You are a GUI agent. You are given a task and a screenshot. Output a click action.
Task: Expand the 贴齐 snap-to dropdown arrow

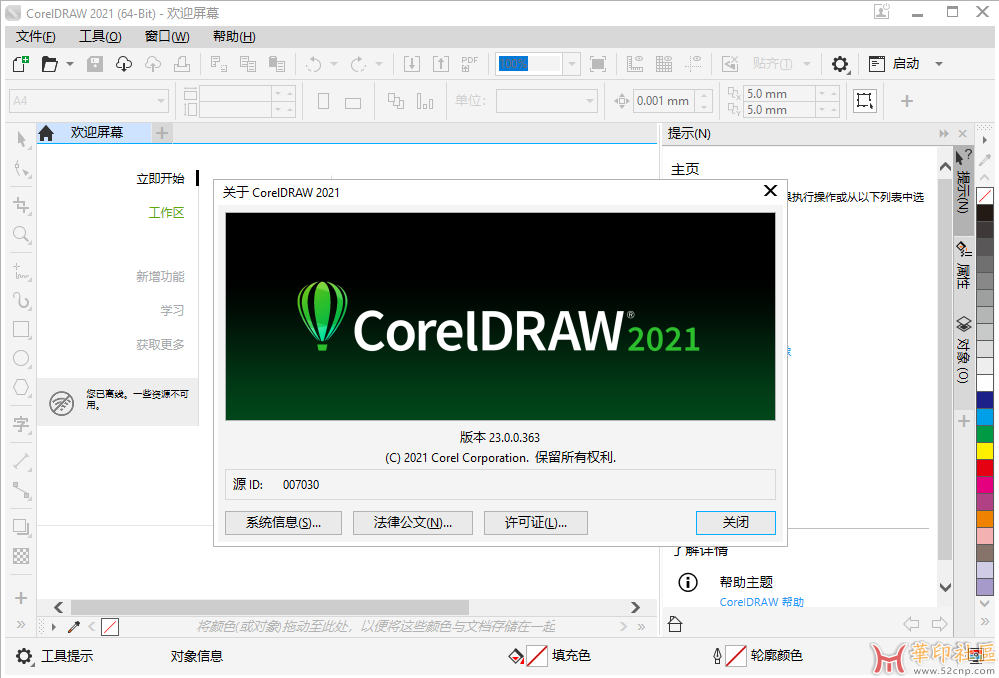point(807,64)
